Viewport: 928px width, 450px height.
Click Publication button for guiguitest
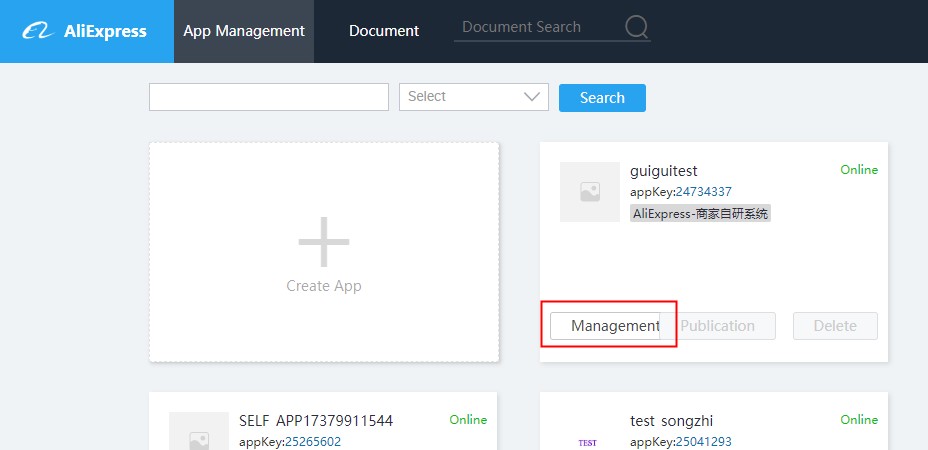click(717, 326)
